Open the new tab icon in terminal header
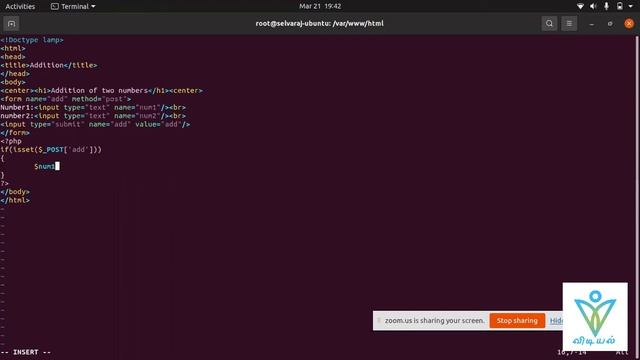Screen dimensions: 640x360 coord(11,24)
